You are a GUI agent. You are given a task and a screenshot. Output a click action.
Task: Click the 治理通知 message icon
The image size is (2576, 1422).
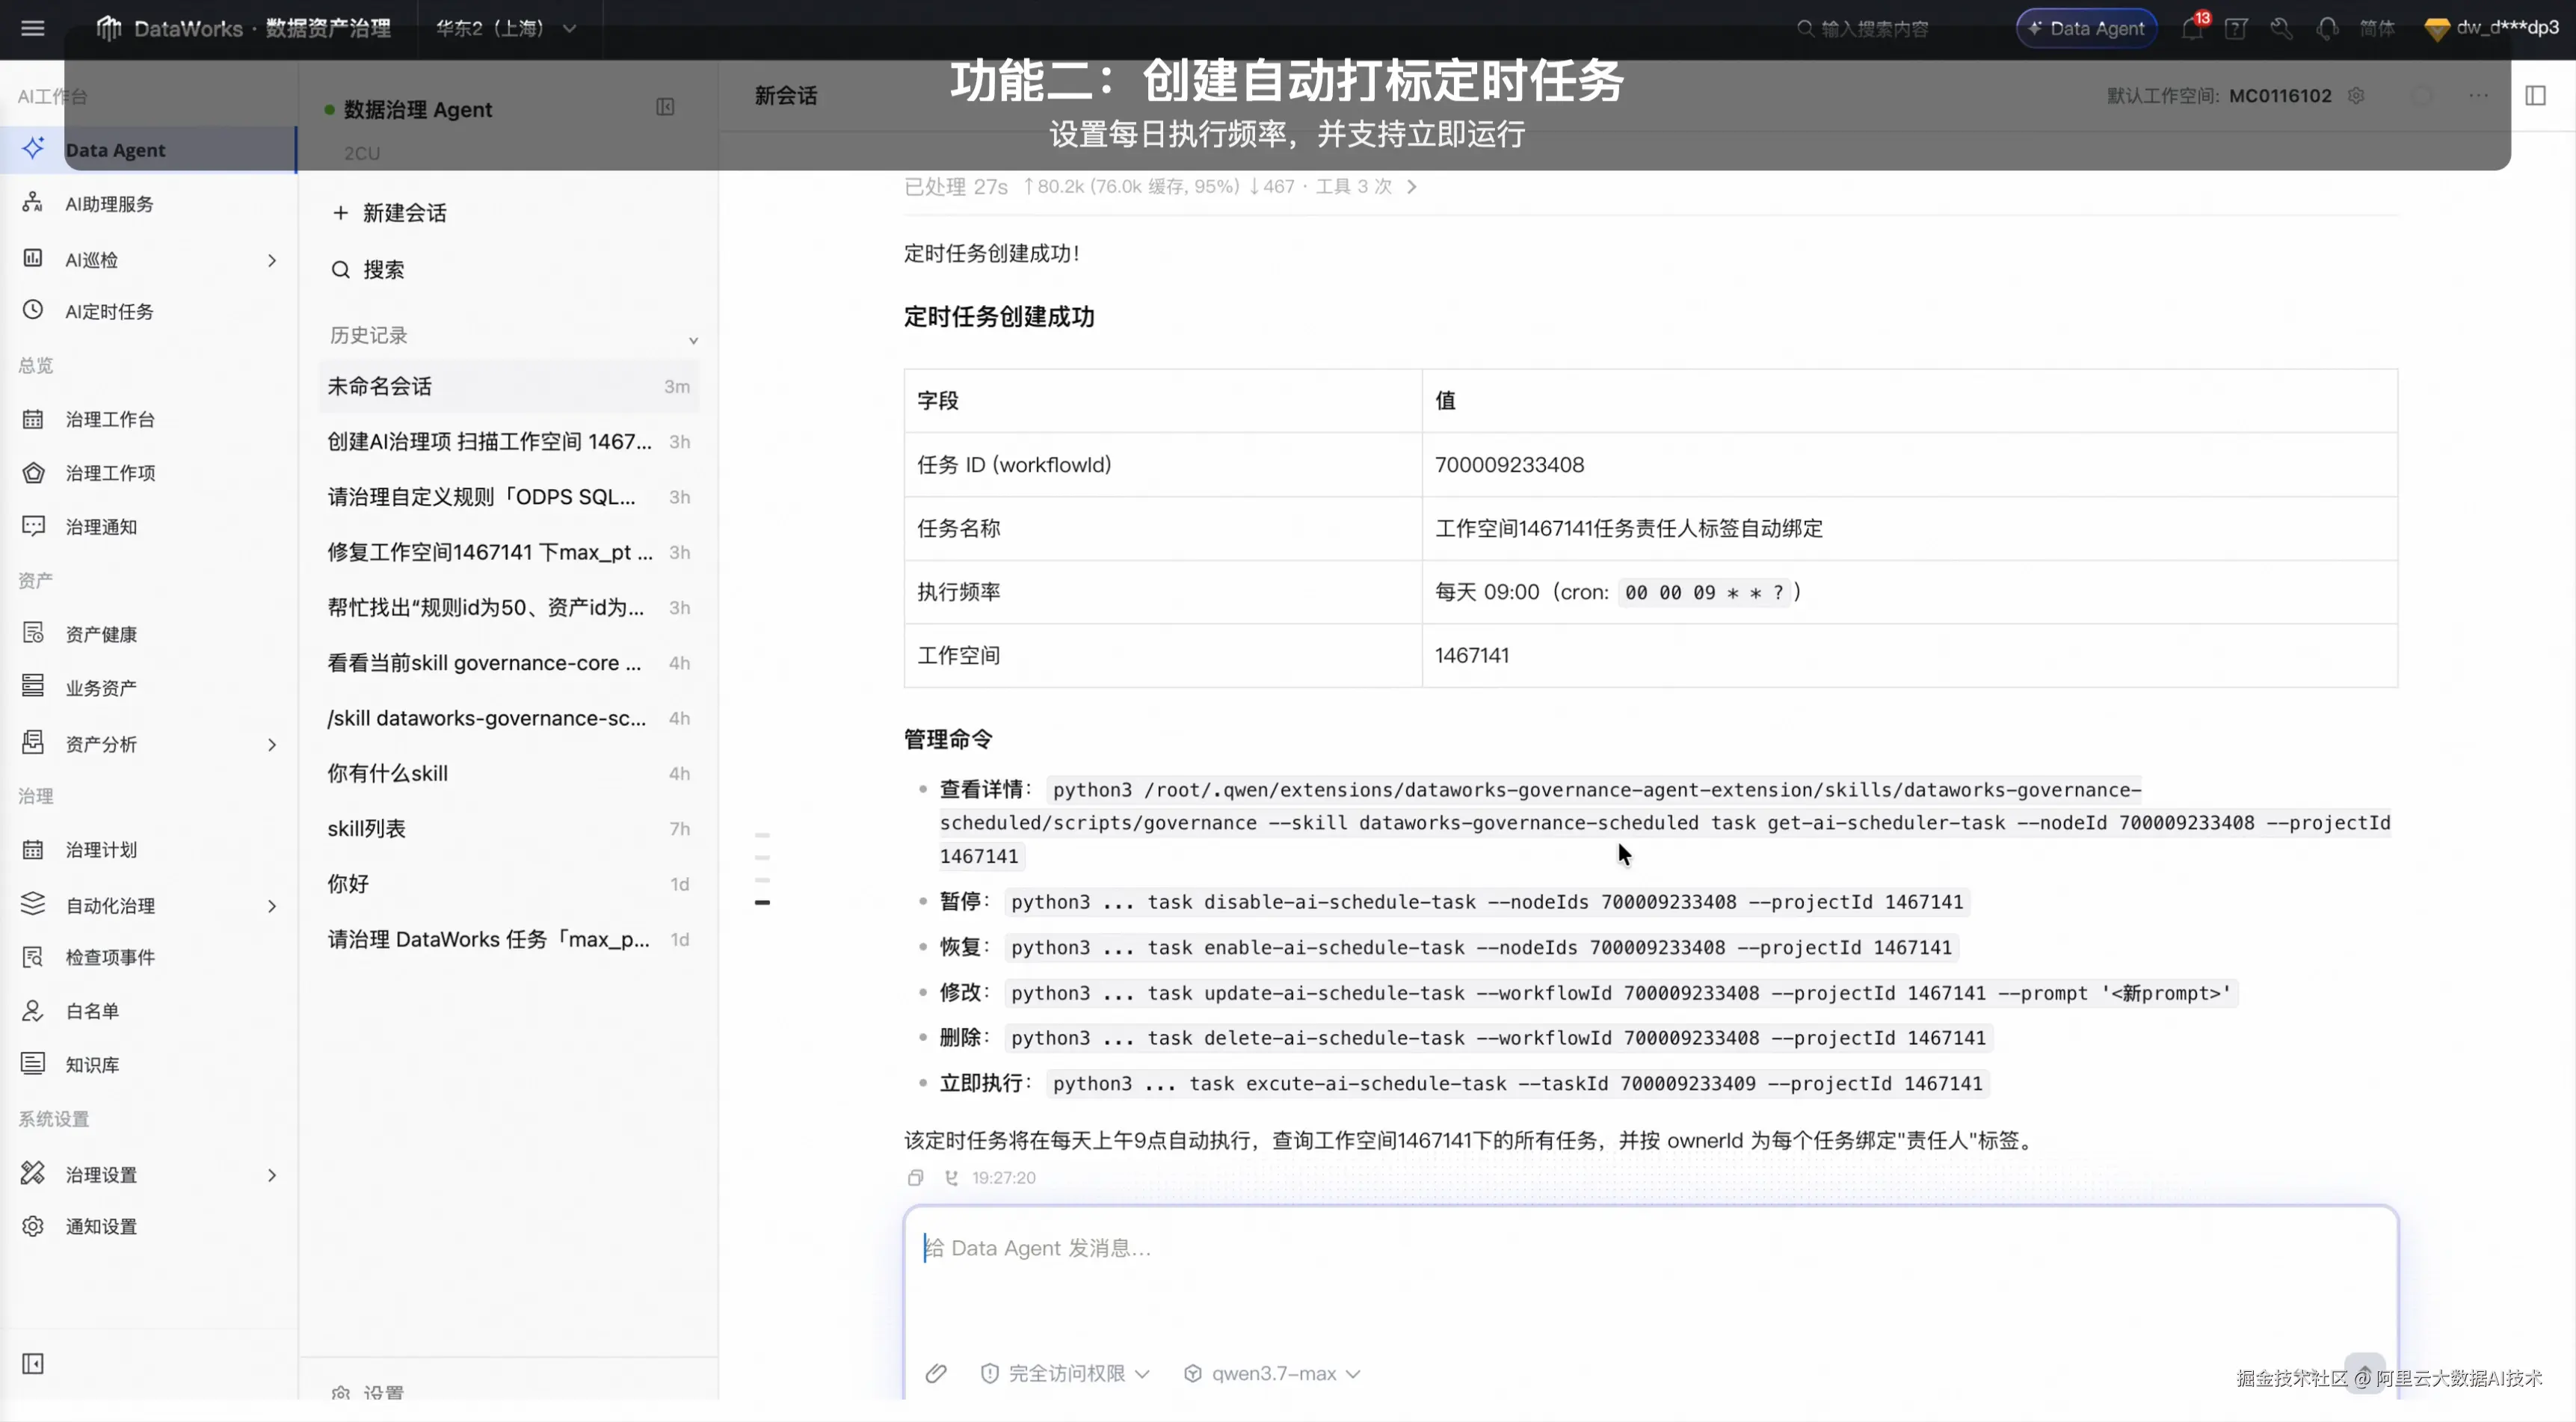point(33,526)
